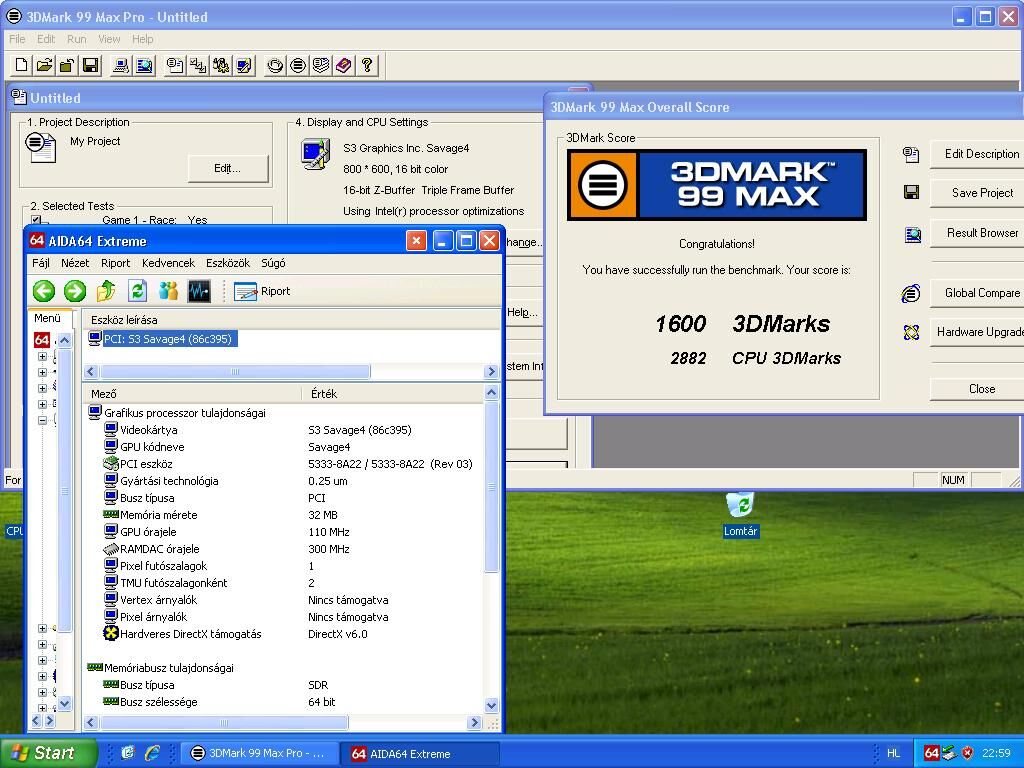Open the Windows Start menu
1024x768 pixels.
(48, 753)
